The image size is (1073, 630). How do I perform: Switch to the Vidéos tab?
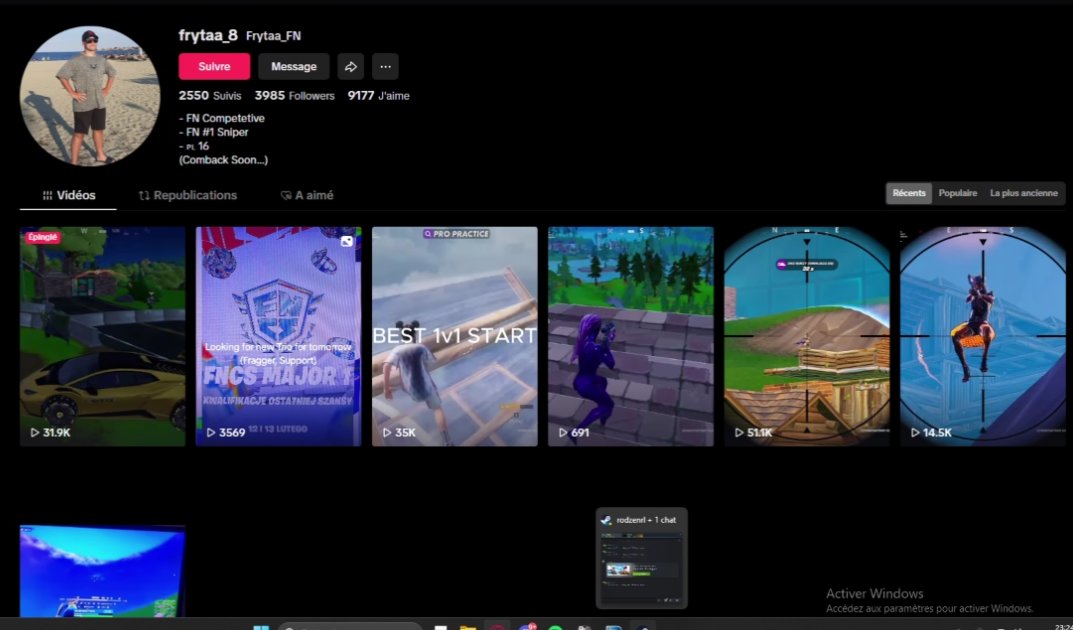[68, 196]
